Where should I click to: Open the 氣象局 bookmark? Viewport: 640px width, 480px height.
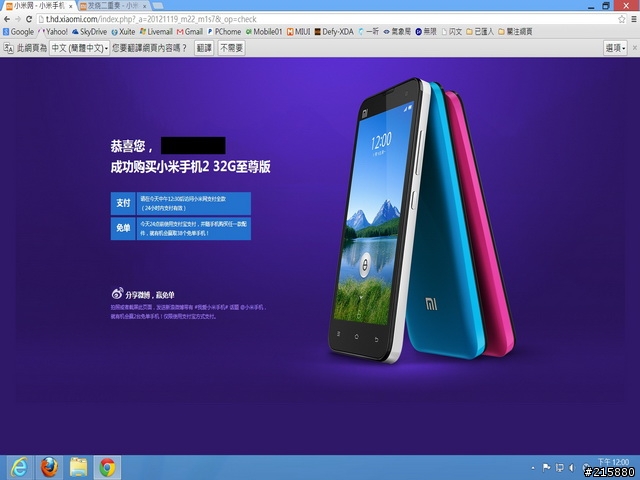[397, 31]
